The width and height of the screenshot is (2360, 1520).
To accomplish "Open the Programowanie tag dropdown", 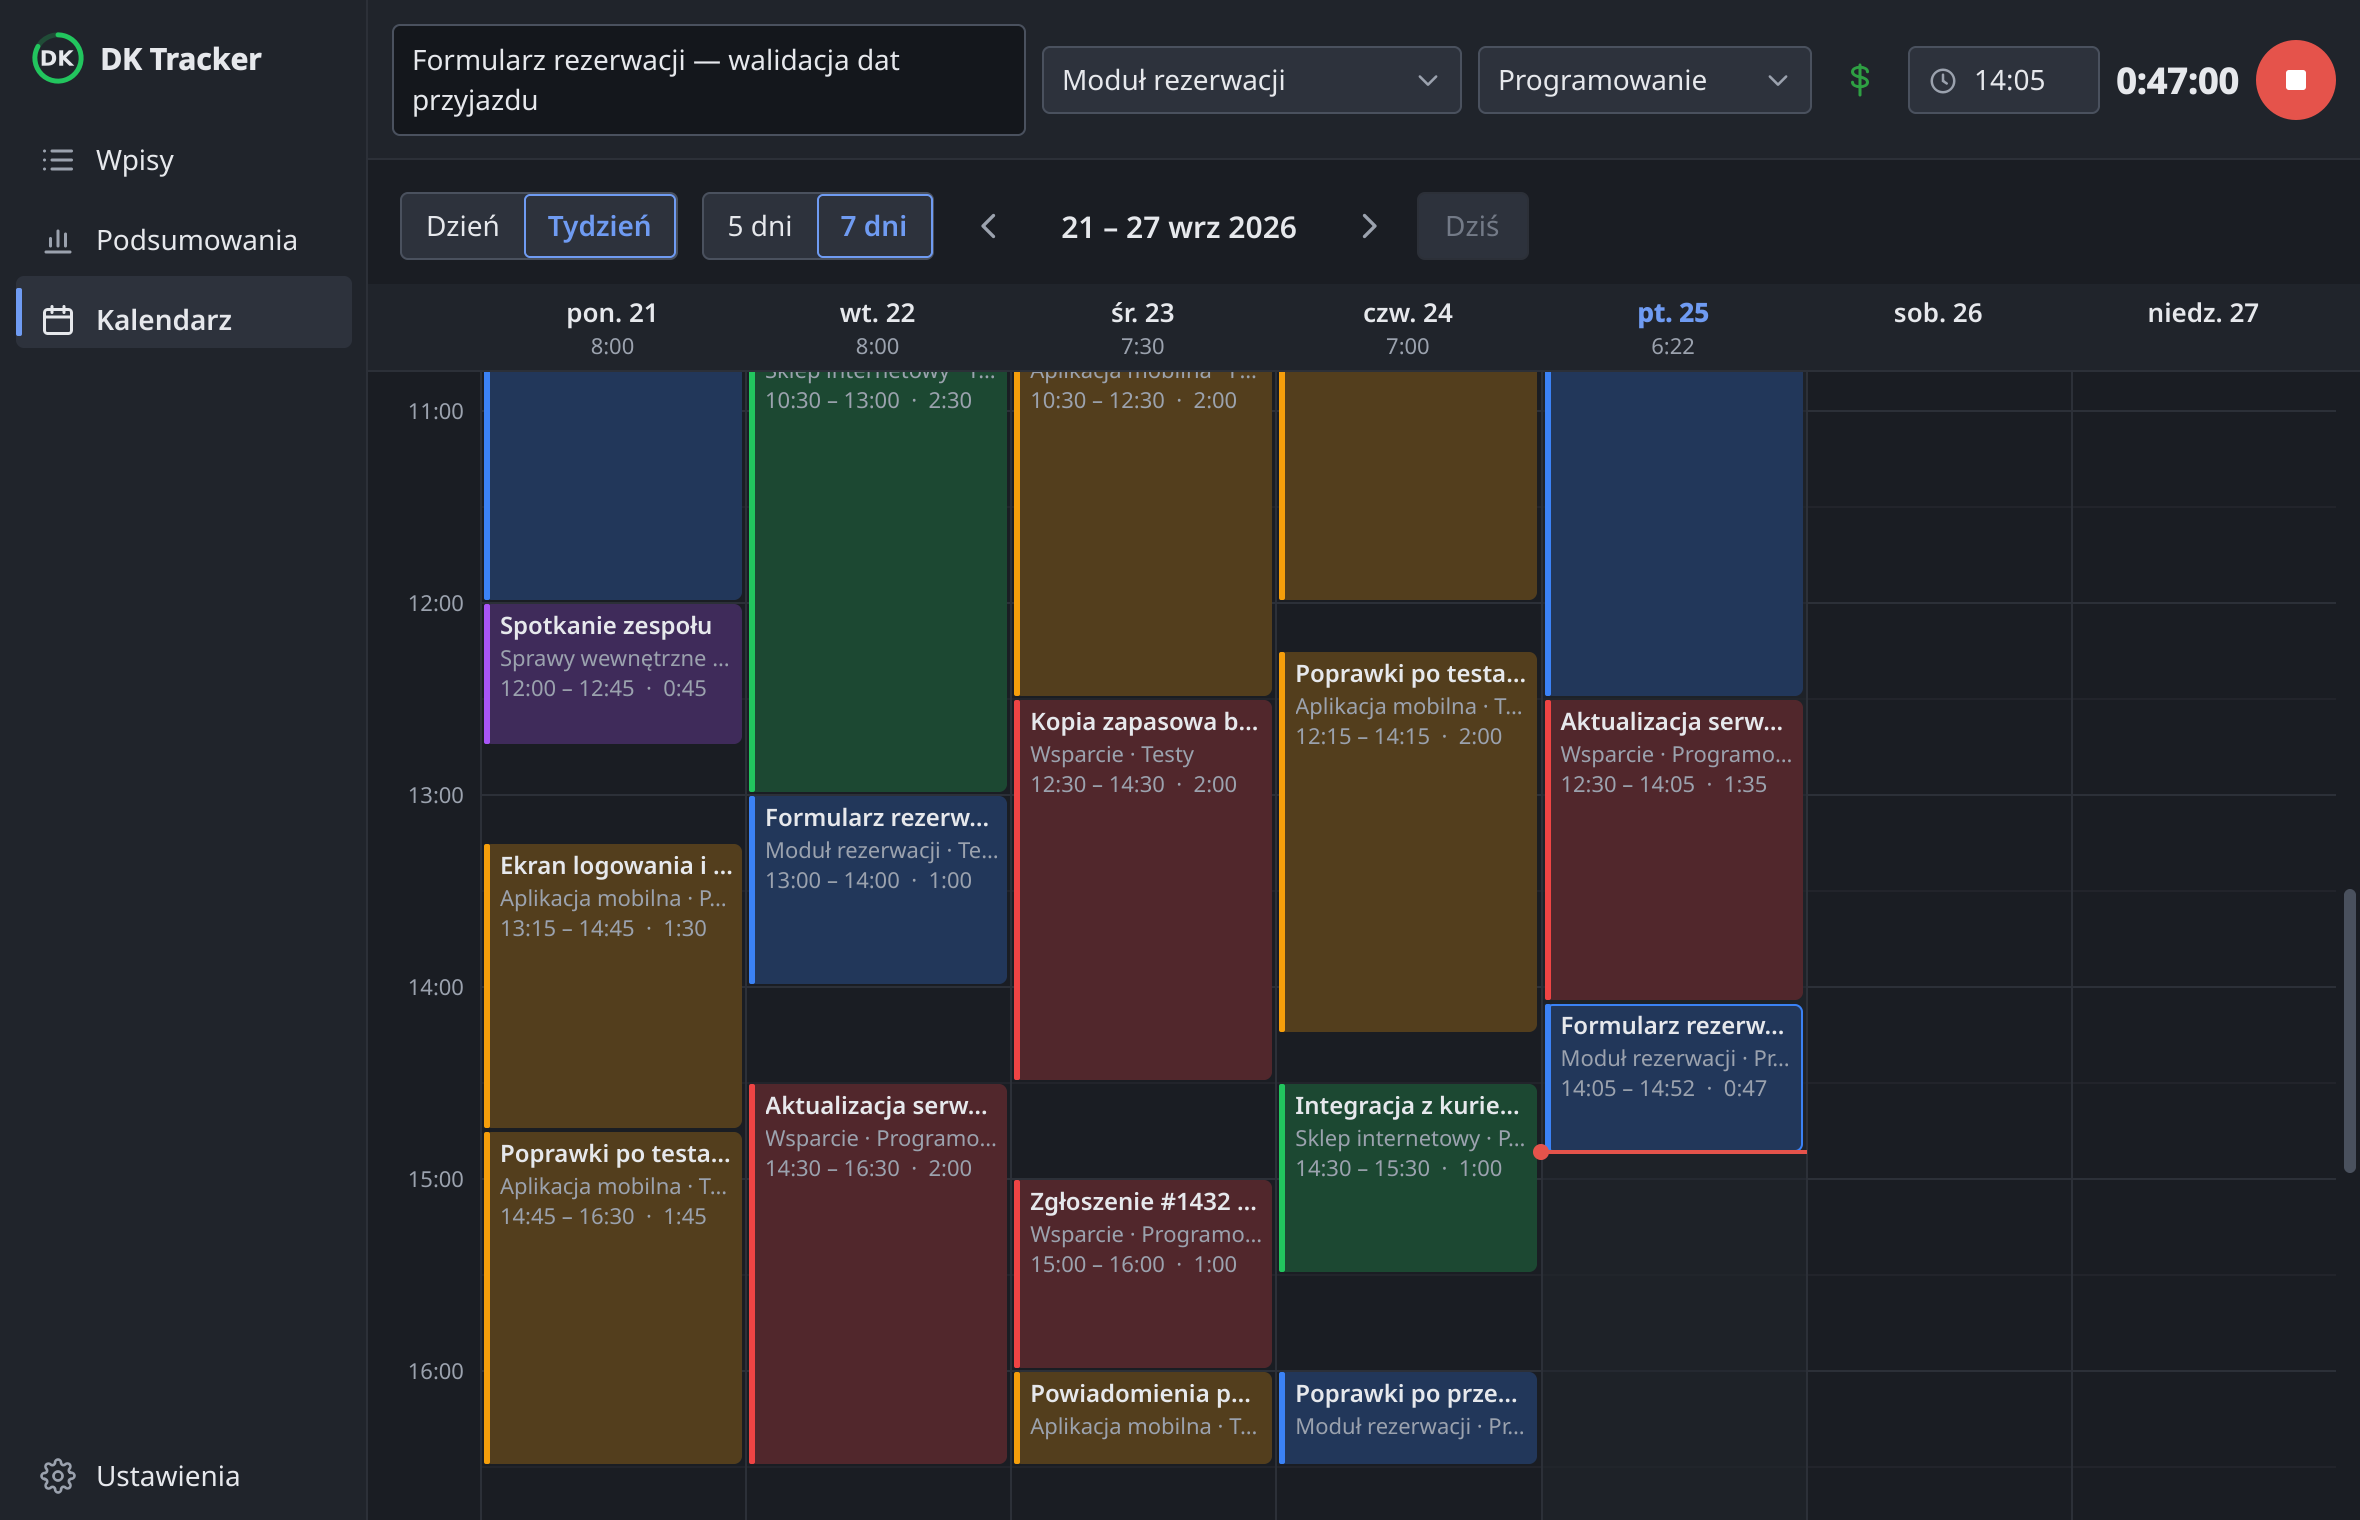I will pyautogui.click(x=1644, y=80).
